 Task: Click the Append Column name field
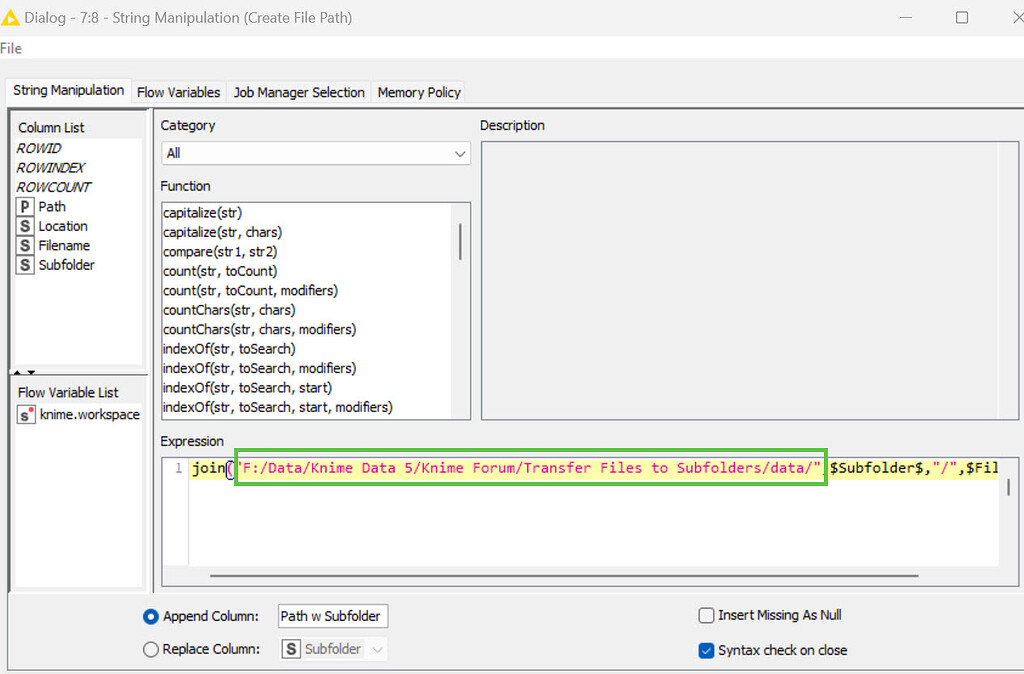tap(332, 616)
